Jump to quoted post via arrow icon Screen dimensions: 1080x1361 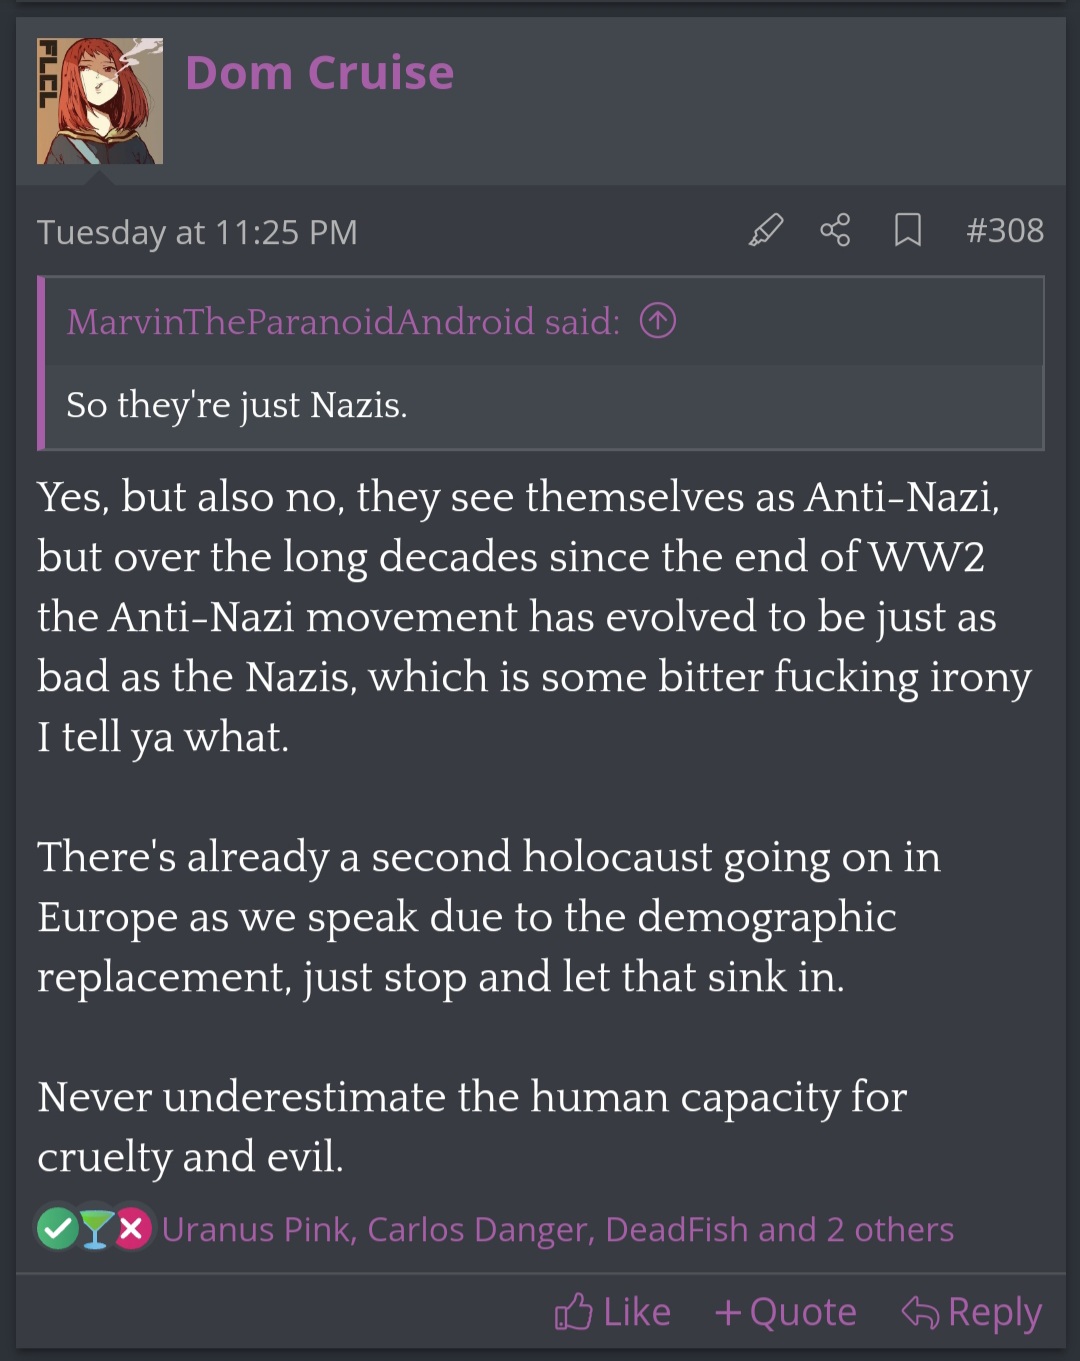pyautogui.click(x=657, y=321)
